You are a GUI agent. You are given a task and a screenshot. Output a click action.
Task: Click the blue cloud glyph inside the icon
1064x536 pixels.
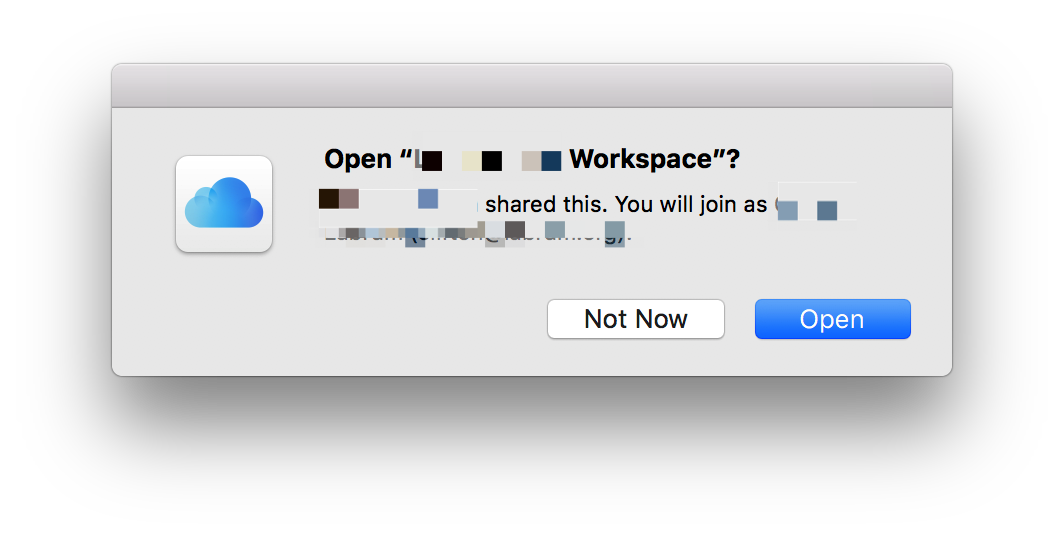point(224,203)
